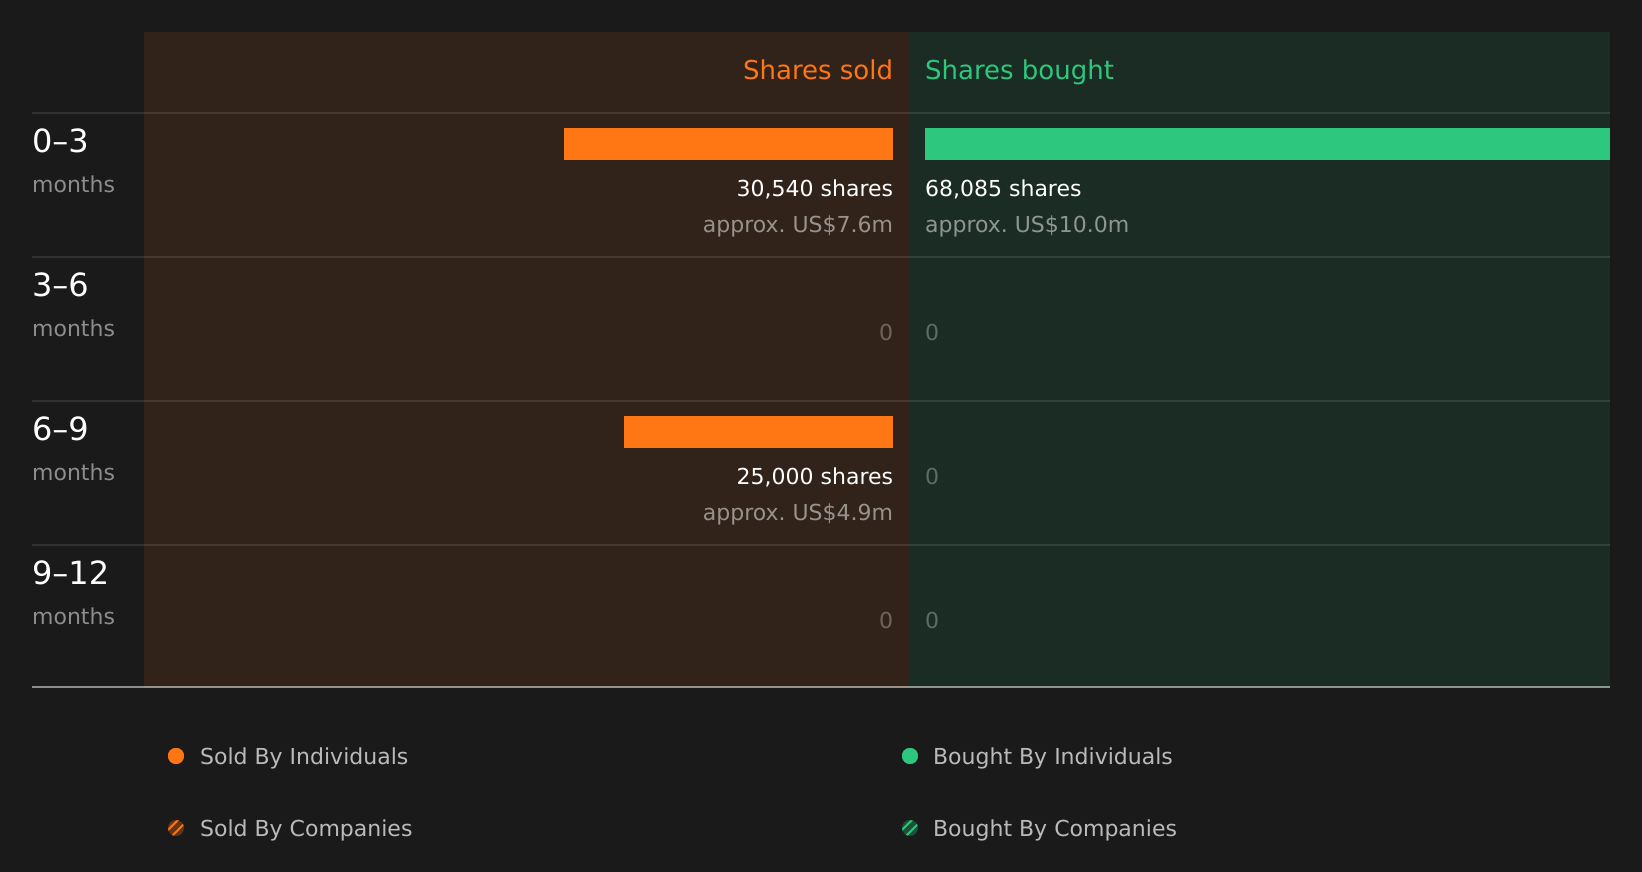Click the bought zero in 3–6 months row
Viewport: 1642px width, 872px height.
click(x=932, y=333)
